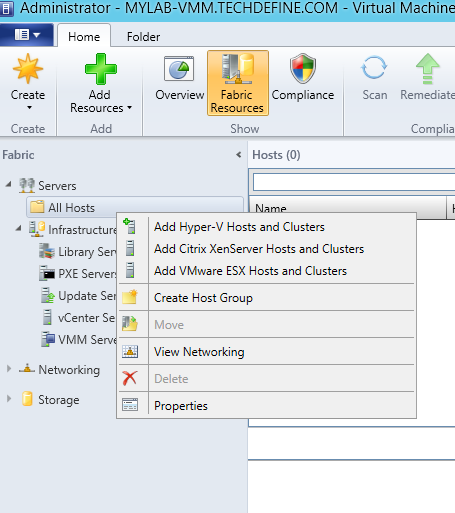Collapse the Fabric navigation pane

pyautogui.click(x=238, y=155)
